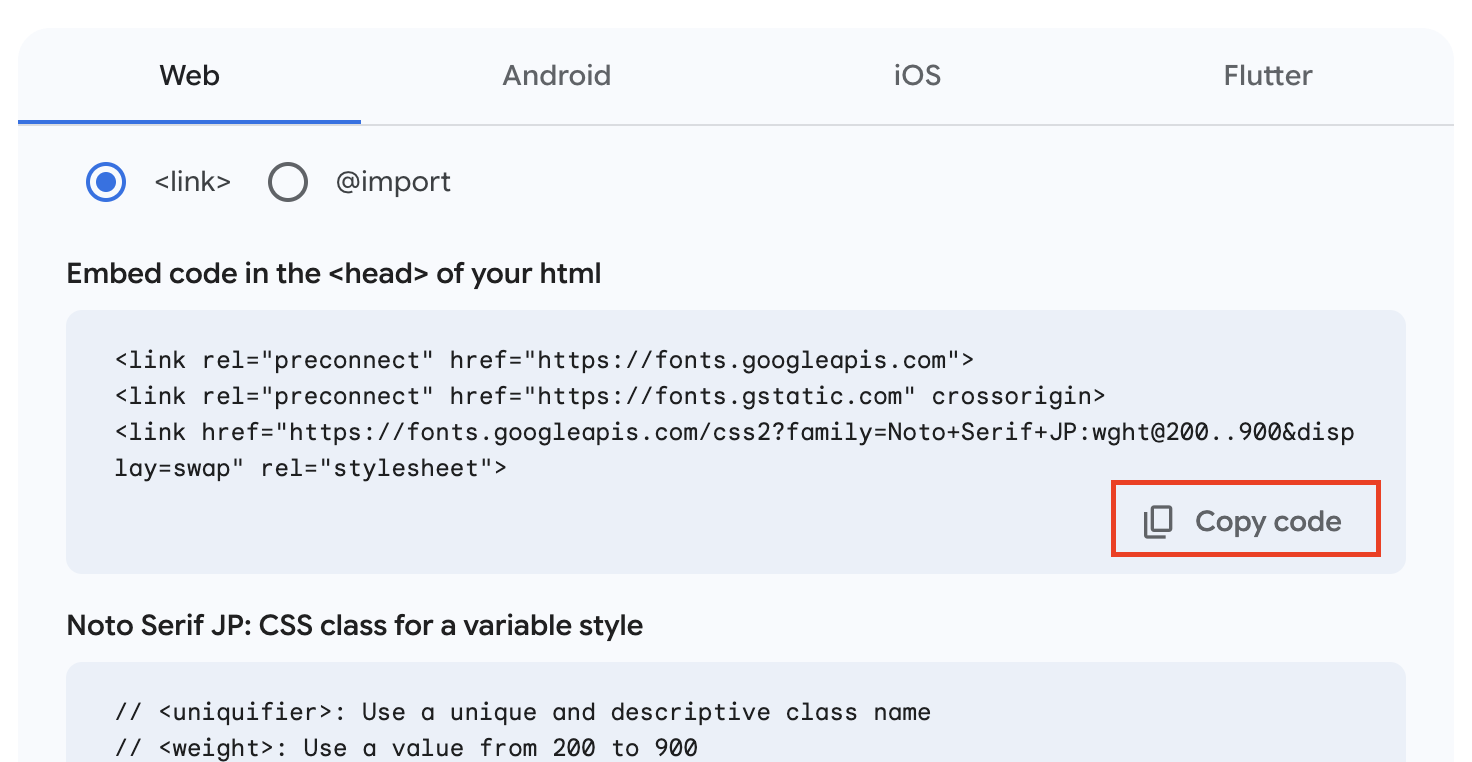Click the 'Embed code in the <head>' heading
Screen dimensions: 1472x762
click(x=334, y=274)
